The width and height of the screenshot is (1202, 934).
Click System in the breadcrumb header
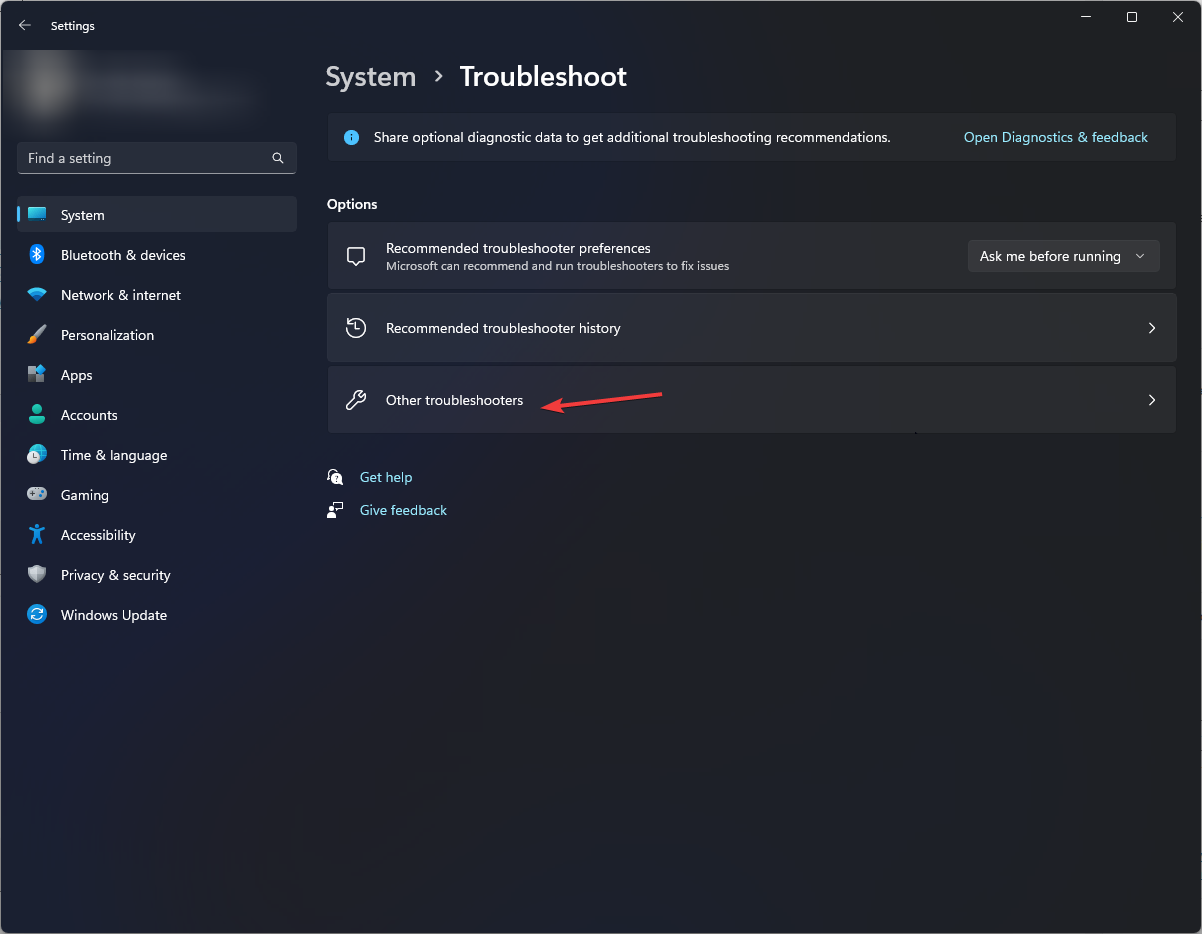click(x=370, y=77)
